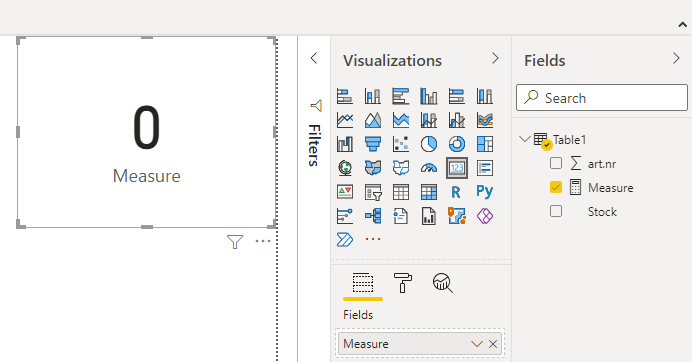
Task: Select the 100% stacked bar chart visual
Action: pos(456,96)
